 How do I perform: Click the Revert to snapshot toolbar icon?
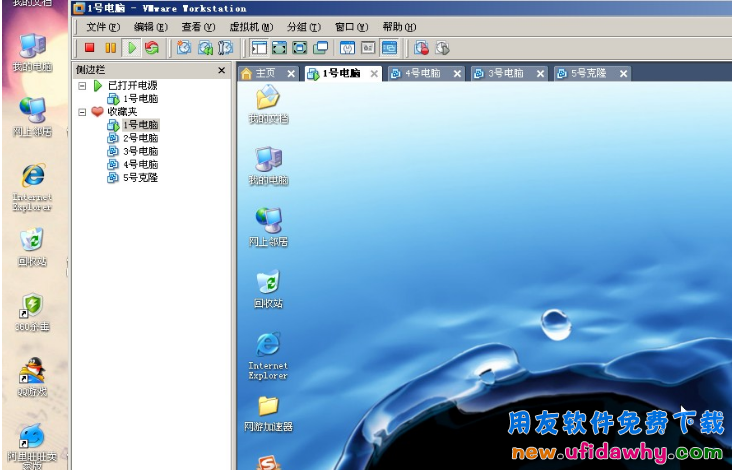coord(205,47)
